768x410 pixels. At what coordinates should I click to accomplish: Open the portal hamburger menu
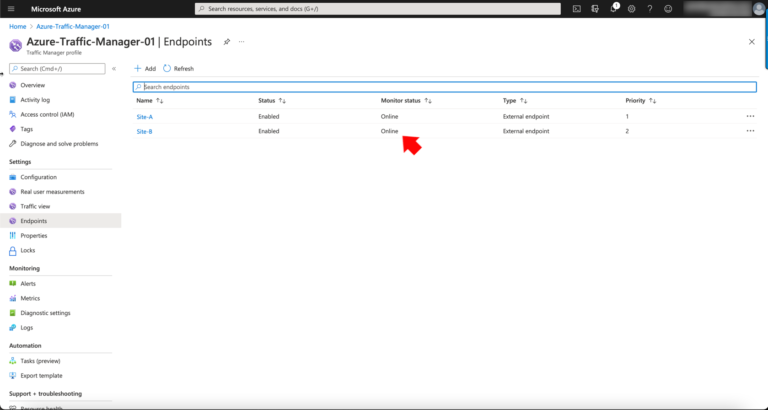pos(11,9)
